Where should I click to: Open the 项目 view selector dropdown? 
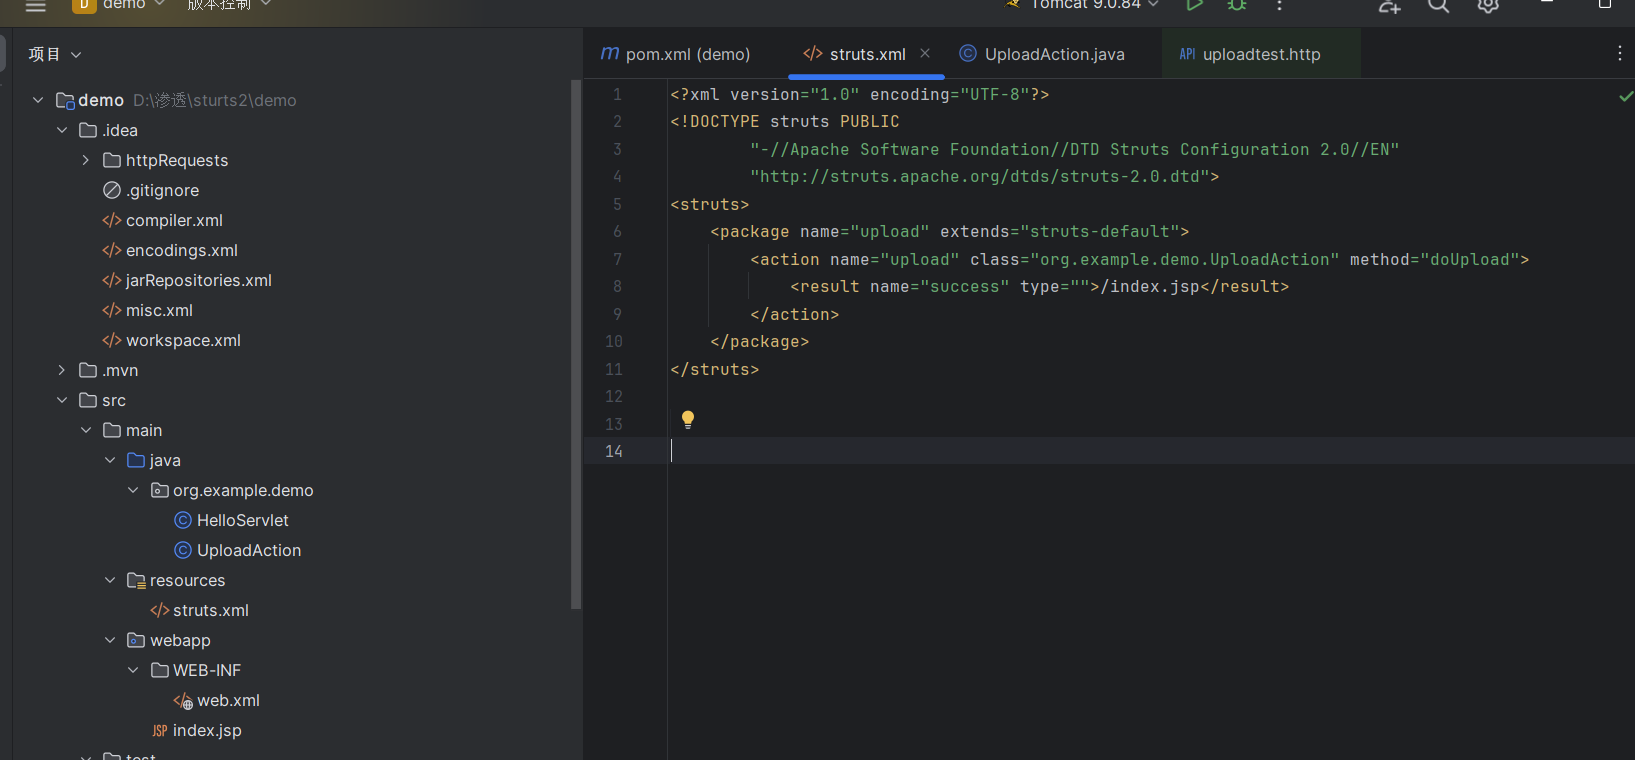tap(55, 54)
